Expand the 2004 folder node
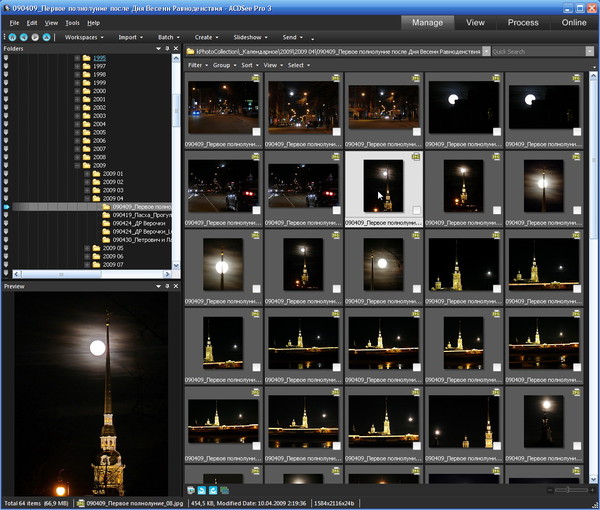600x510 pixels. [x=77, y=124]
